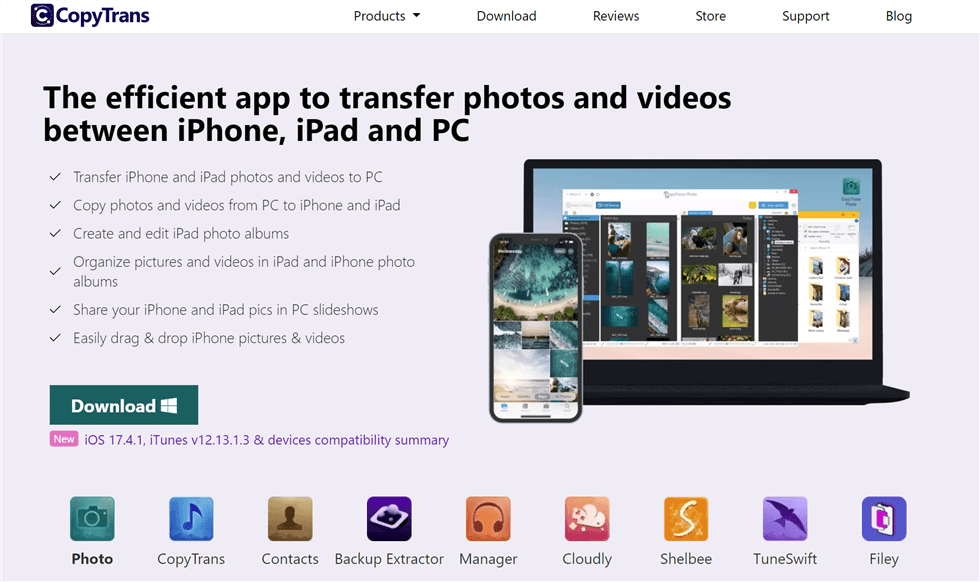980x582 pixels.
Task: Click the CopyTrans logo
Action: pyautogui.click(x=90, y=16)
